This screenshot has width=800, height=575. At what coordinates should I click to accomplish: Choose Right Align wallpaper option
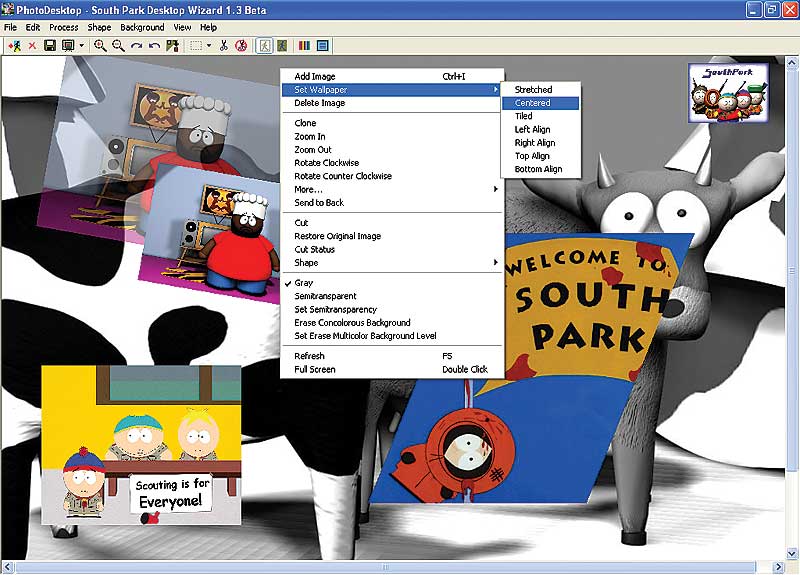541,143
